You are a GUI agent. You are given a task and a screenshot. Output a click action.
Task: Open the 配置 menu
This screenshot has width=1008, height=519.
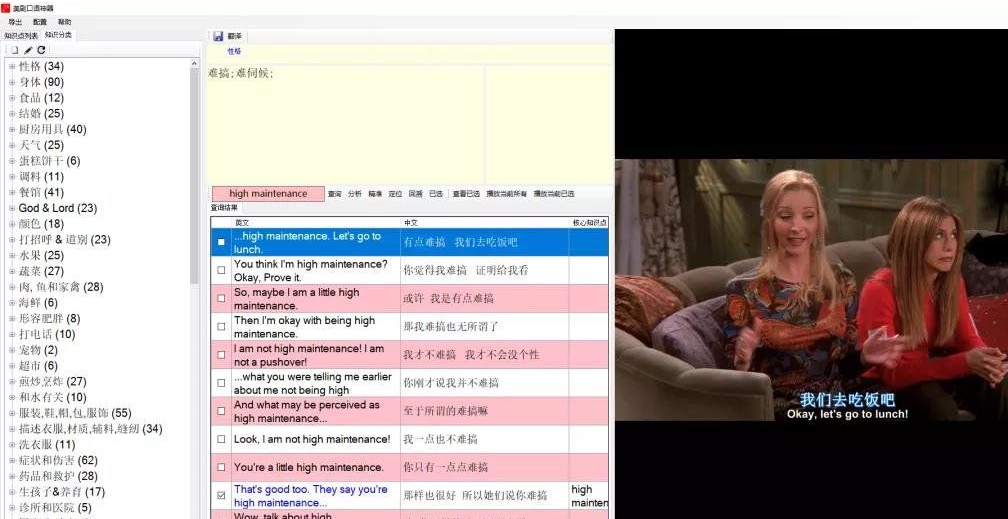[x=40, y=22]
